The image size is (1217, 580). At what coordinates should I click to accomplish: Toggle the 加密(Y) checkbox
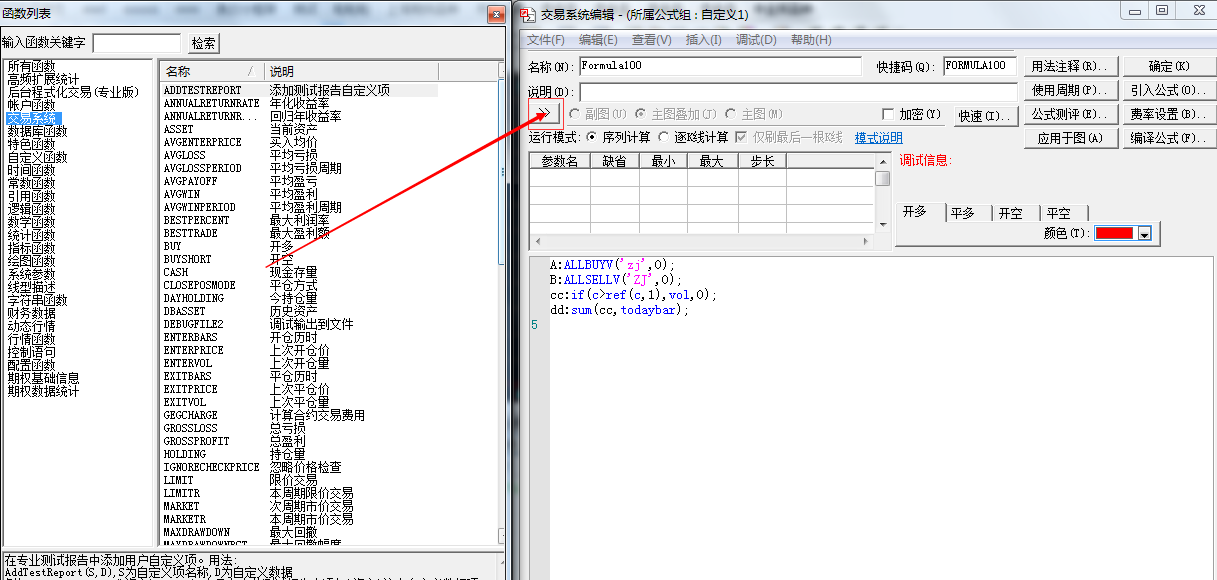coord(888,114)
